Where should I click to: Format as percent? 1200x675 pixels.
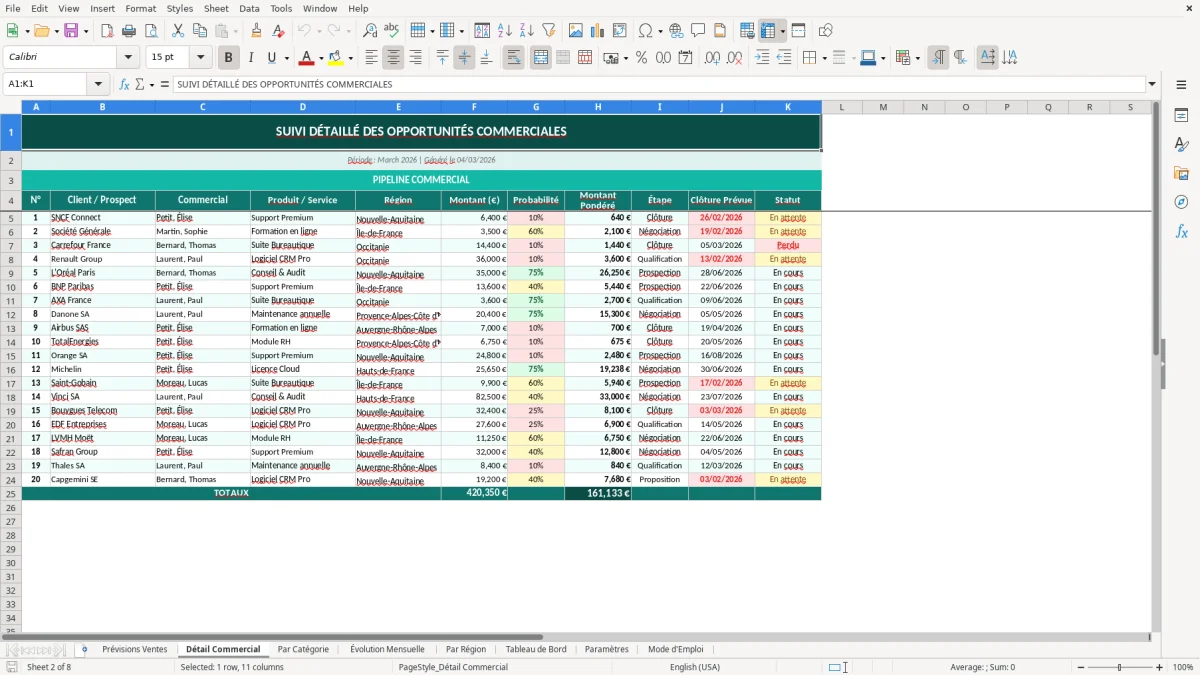[x=641, y=58]
